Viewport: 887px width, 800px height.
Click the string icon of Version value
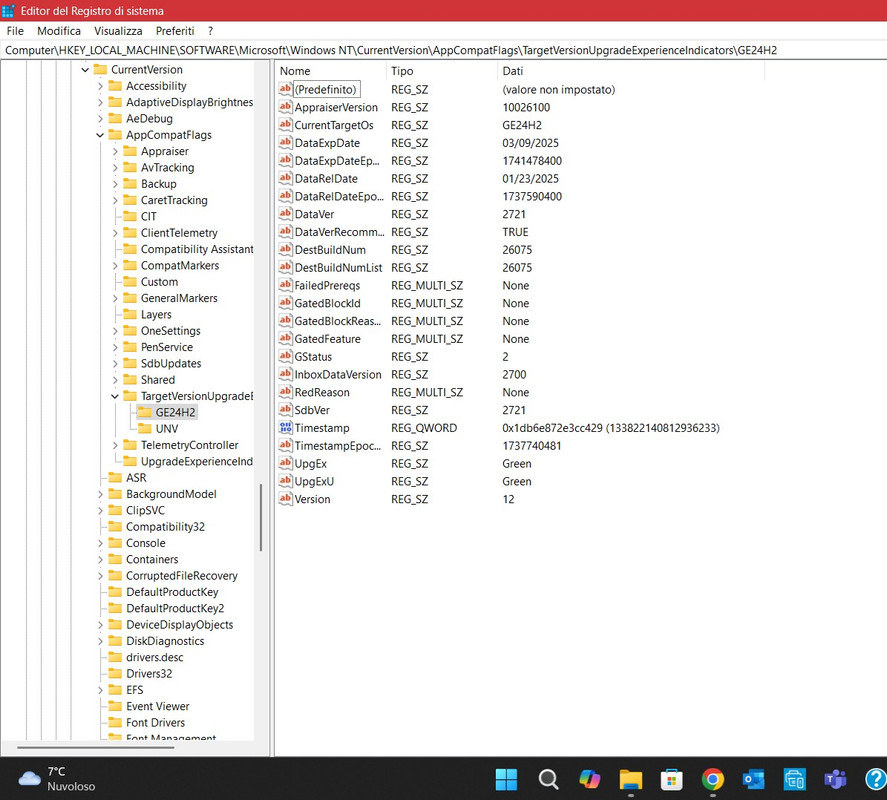click(x=286, y=499)
